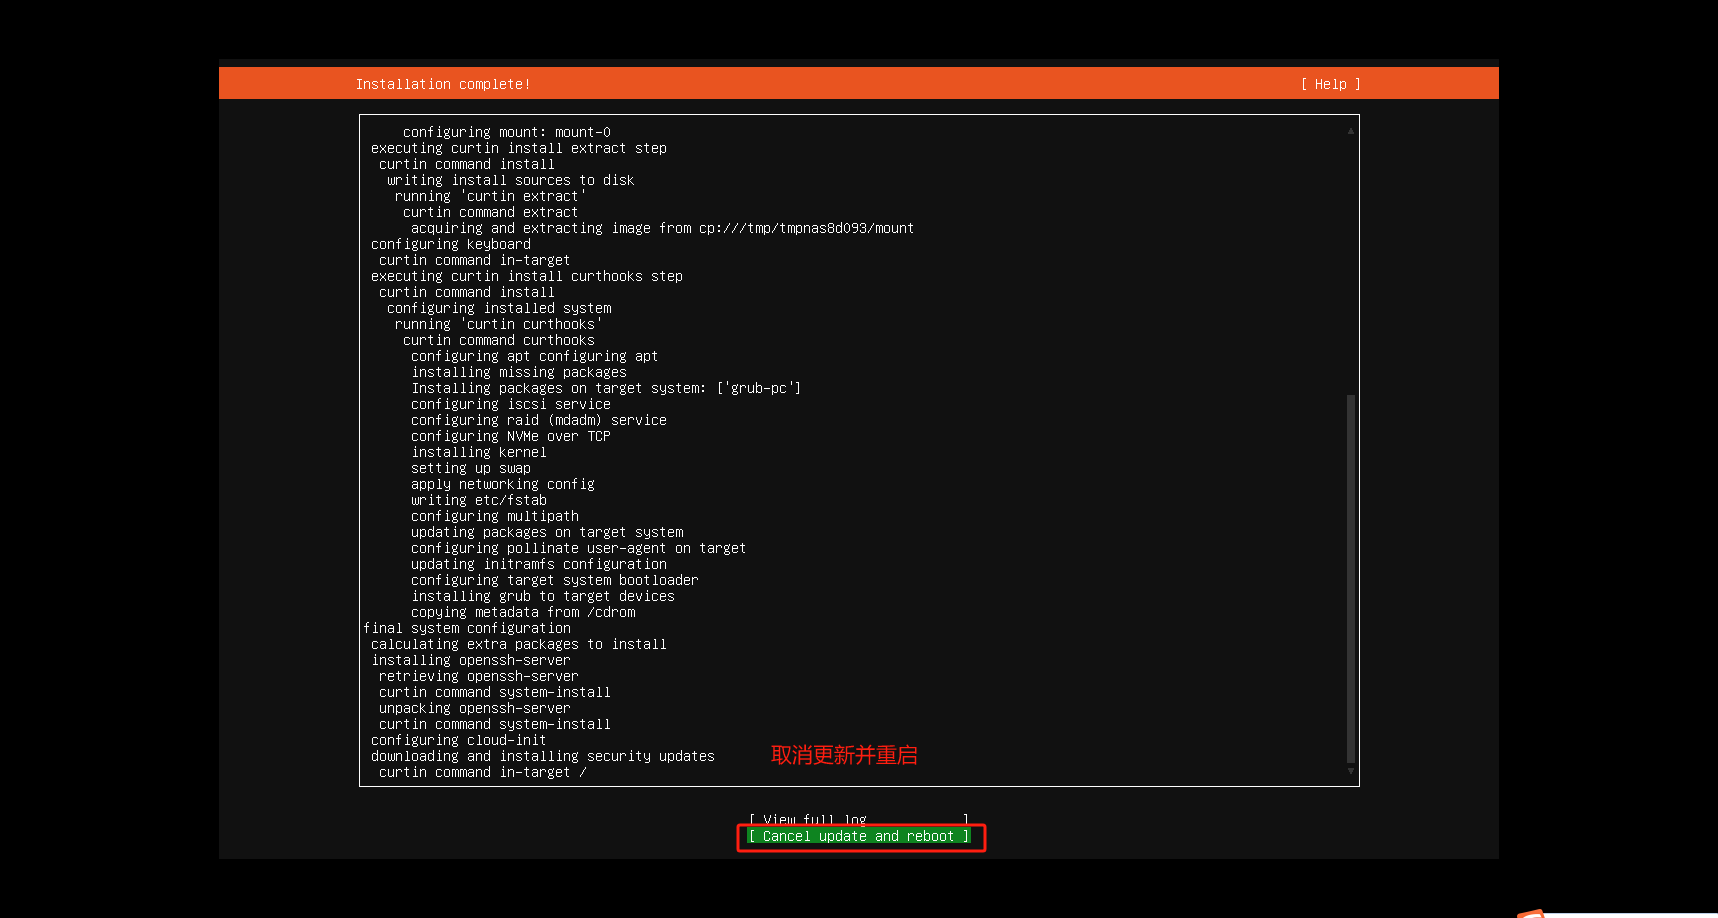This screenshot has width=1718, height=918.
Task: Click 'Installing packages on target system' line
Action: pyautogui.click(x=606, y=388)
